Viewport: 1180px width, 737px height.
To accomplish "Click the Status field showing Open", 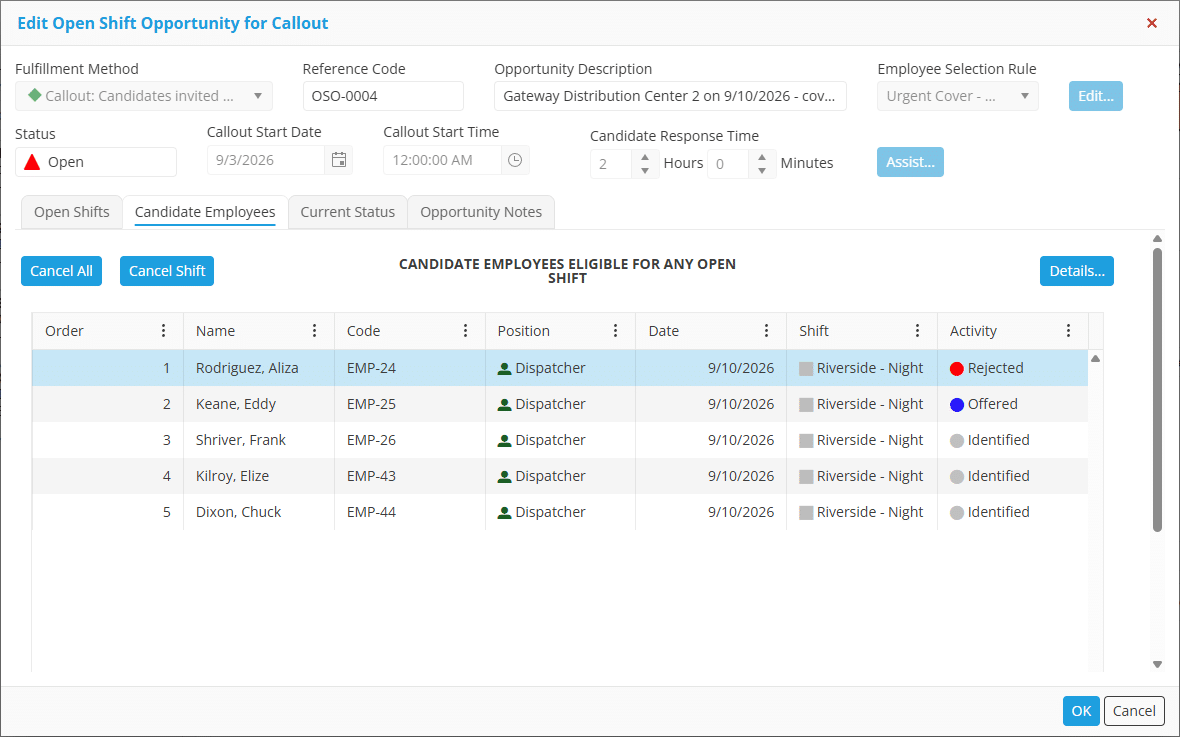I will 96,162.
